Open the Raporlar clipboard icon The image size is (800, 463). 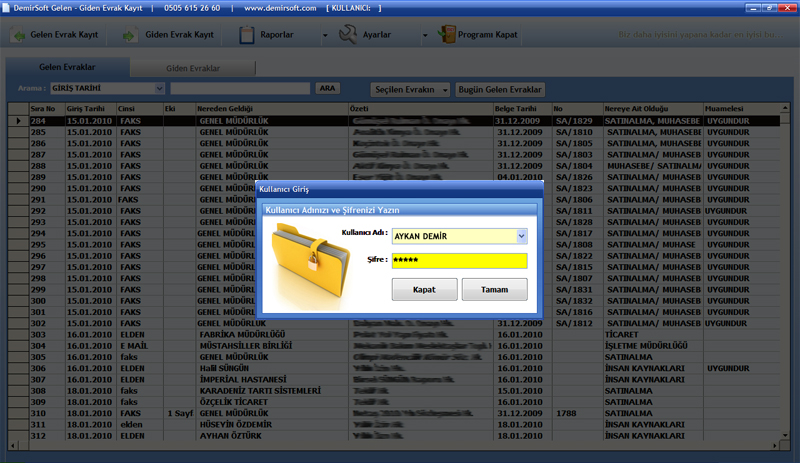click(246, 35)
